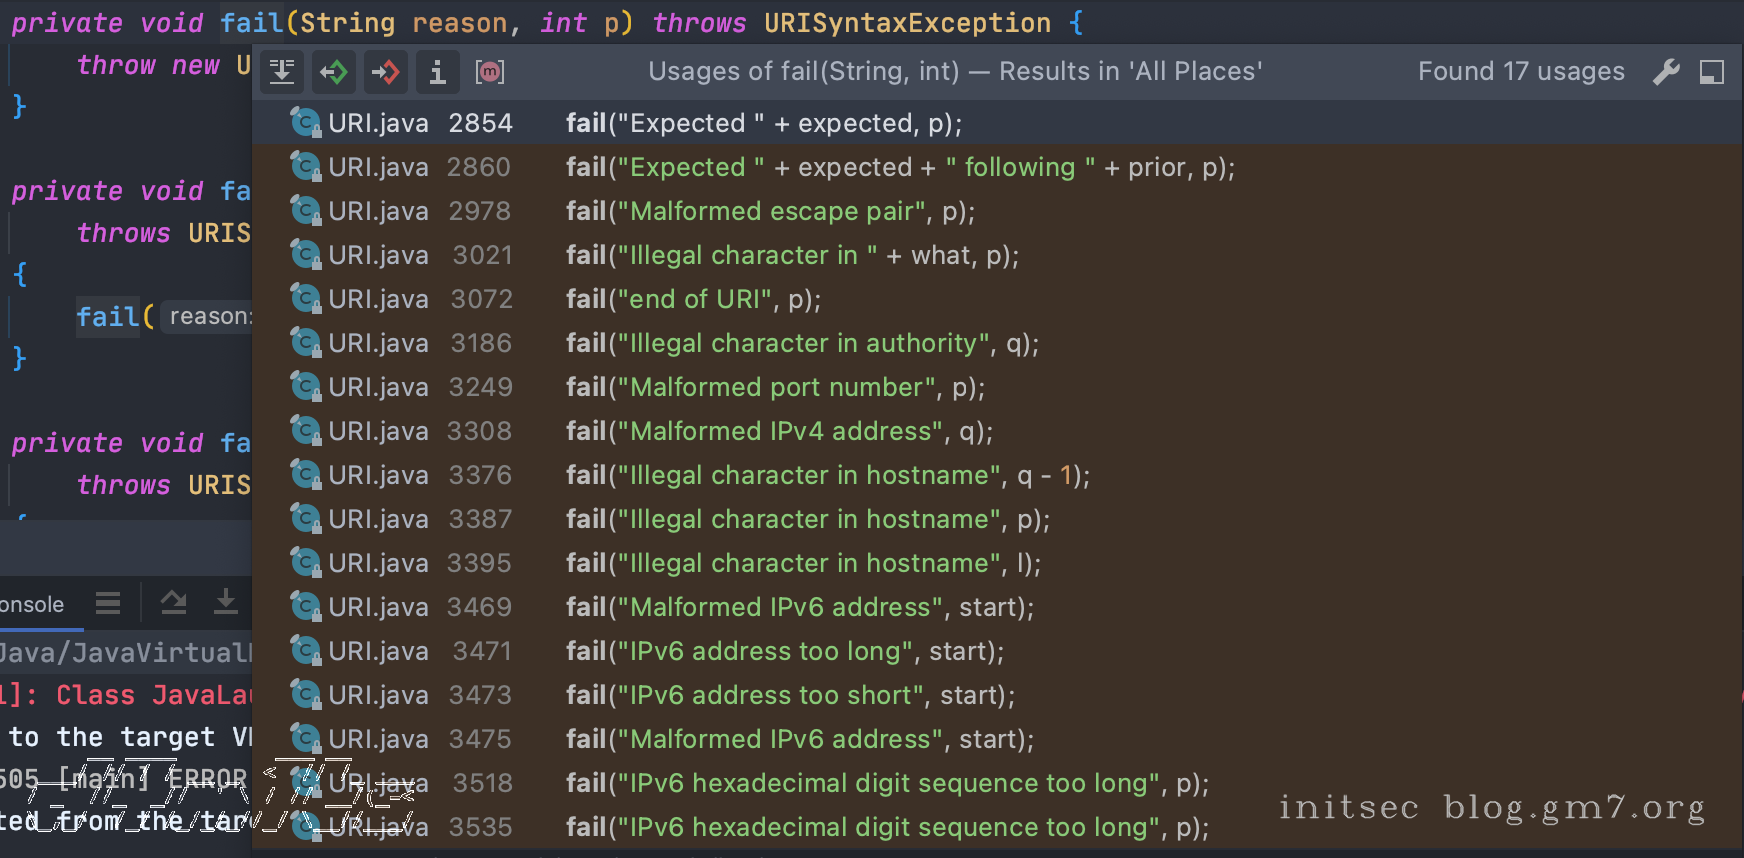Viewport: 1744px width, 858px height.
Task: Jump to next occurrence with red arrow icon
Action: [386, 72]
